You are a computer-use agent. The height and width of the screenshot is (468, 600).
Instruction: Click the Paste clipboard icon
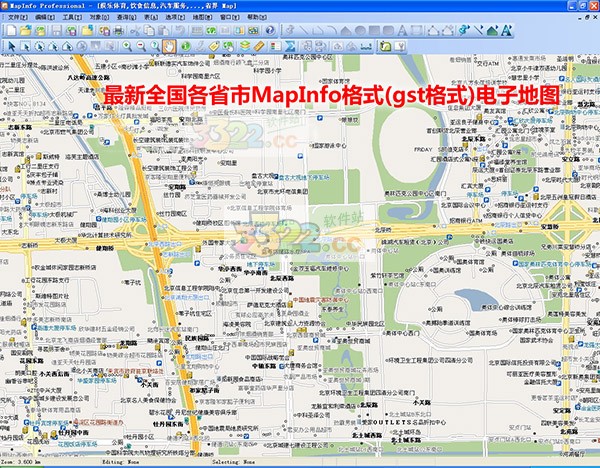(164, 30)
